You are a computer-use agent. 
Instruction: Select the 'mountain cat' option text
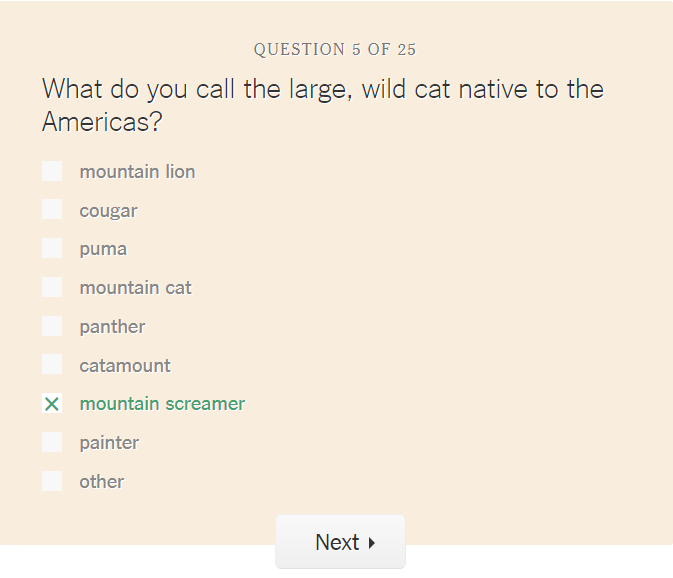click(x=135, y=288)
